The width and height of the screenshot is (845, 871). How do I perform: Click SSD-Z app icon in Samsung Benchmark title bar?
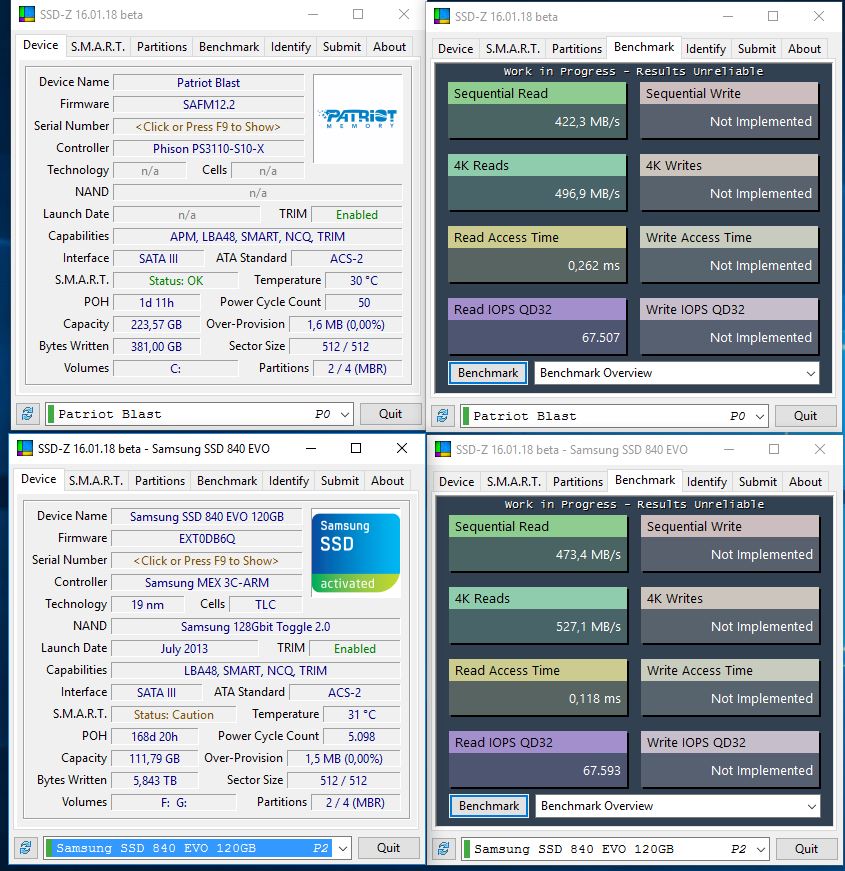(443, 449)
